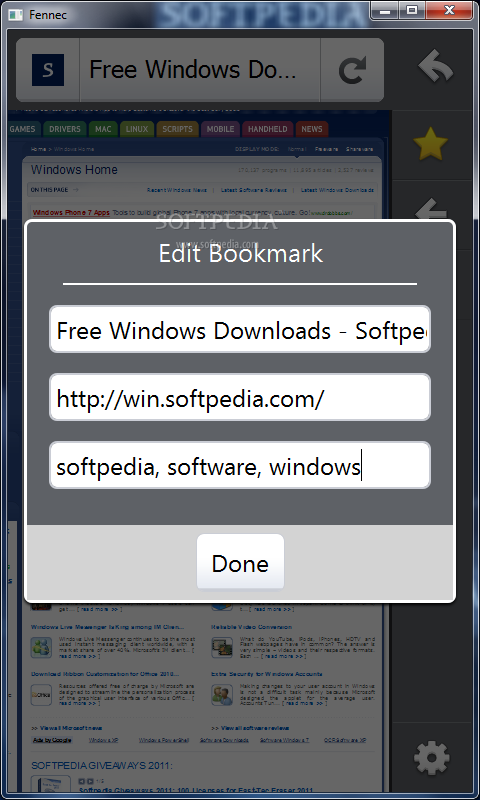480x800 pixels.
Task: Open the 'OCR Software XP' ad link
Action: click(x=344, y=740)
